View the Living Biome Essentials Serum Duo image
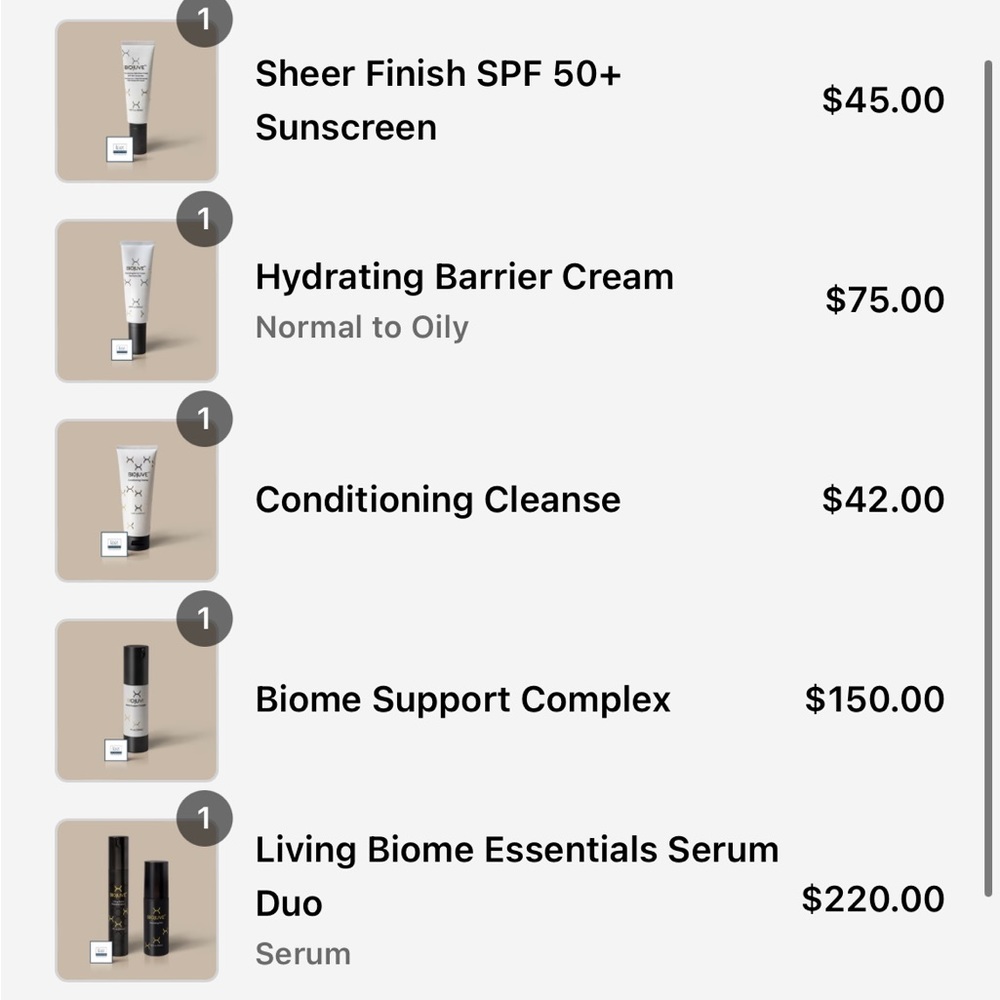The height and width of the screenshot is (1000, 1000). tap(137, 898)
